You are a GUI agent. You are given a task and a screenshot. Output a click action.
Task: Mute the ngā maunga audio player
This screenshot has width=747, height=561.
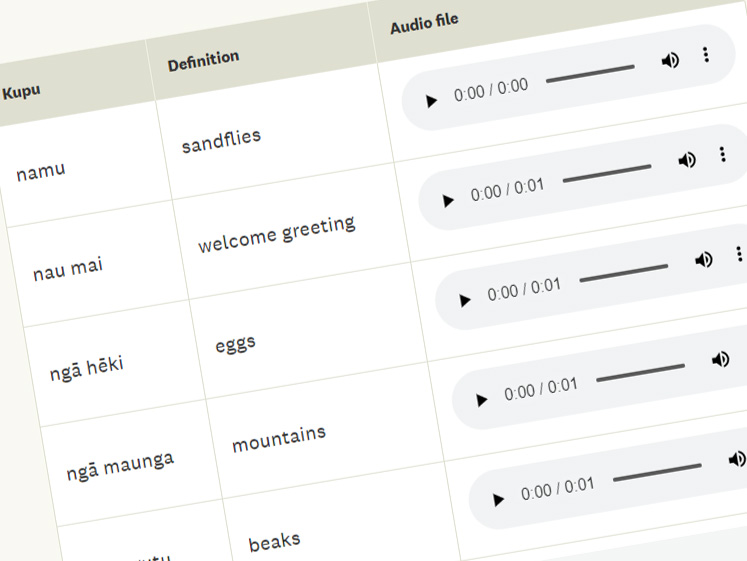coord(720,359)
